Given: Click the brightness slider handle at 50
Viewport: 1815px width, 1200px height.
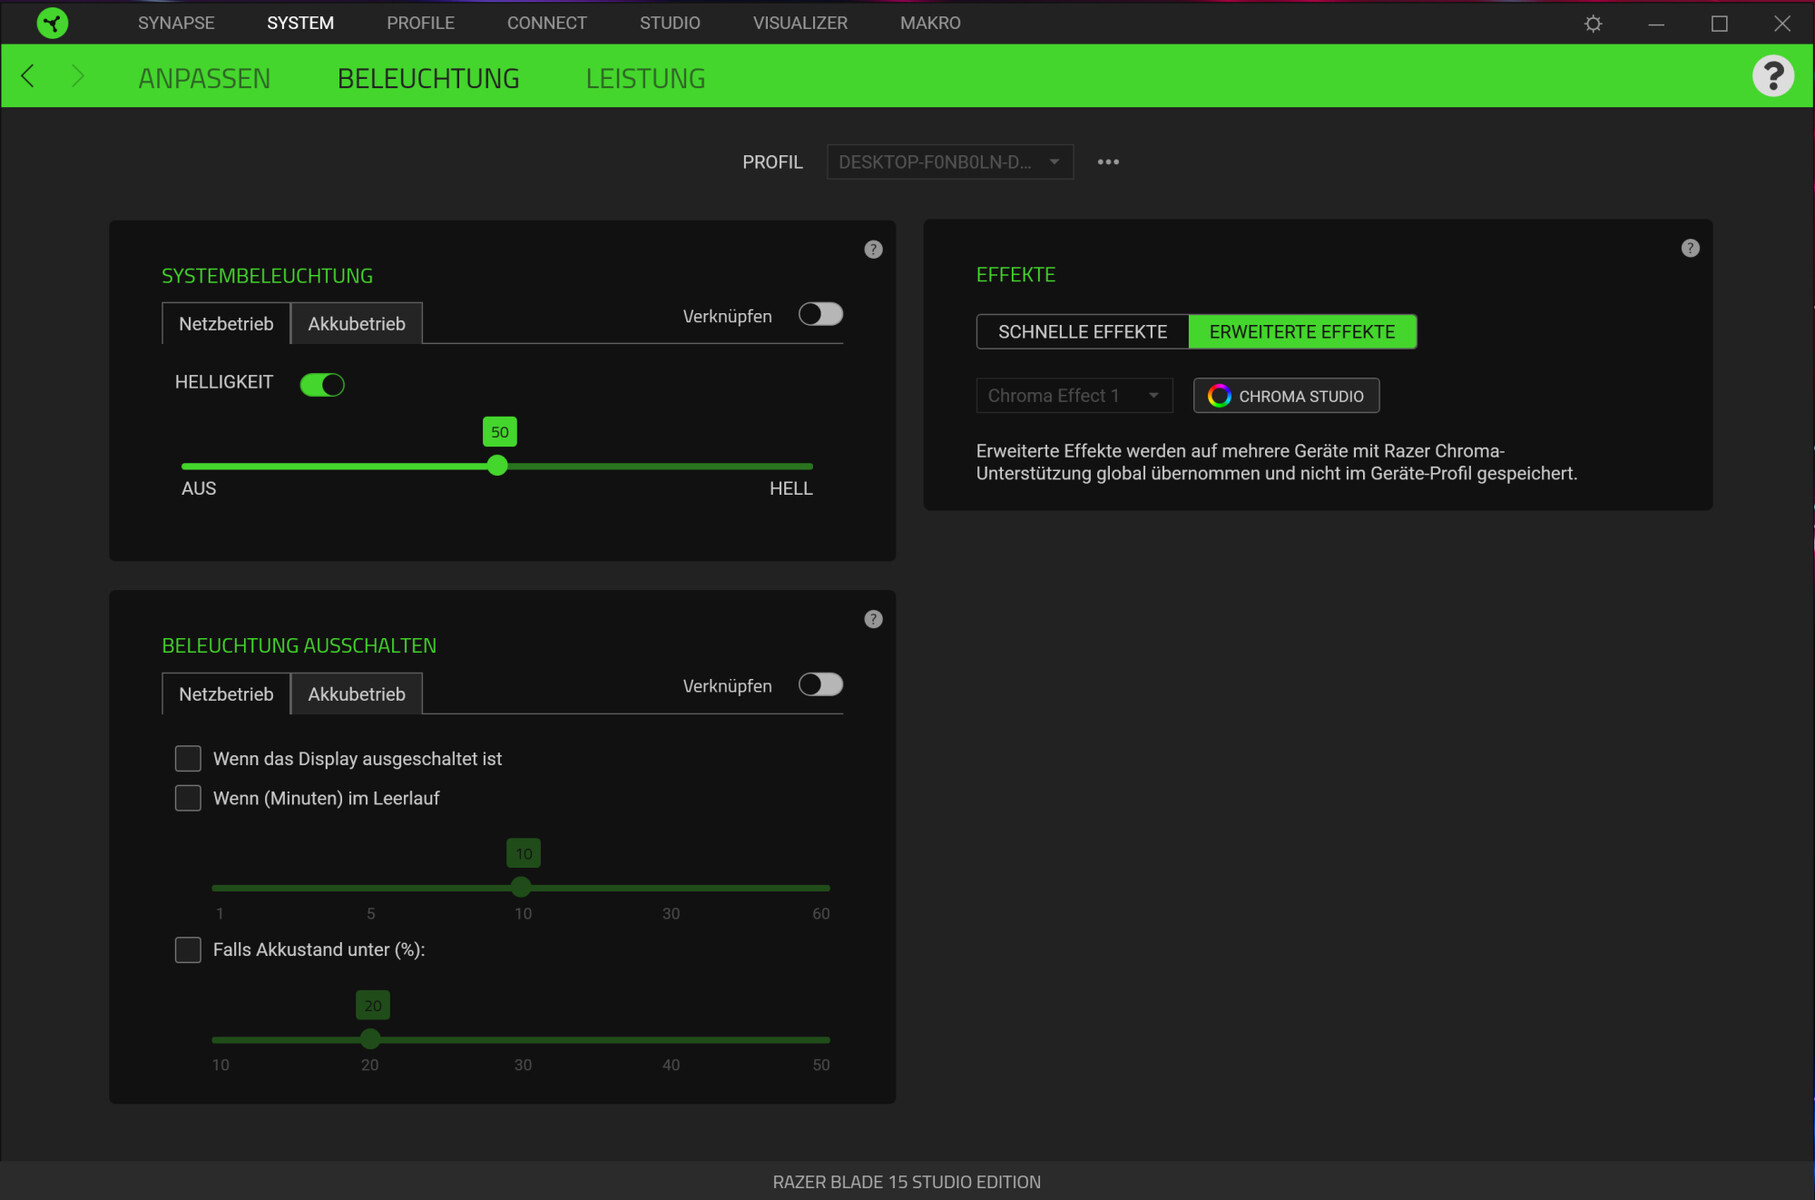Looking at the screenshot, I should (x=497, y=466).
